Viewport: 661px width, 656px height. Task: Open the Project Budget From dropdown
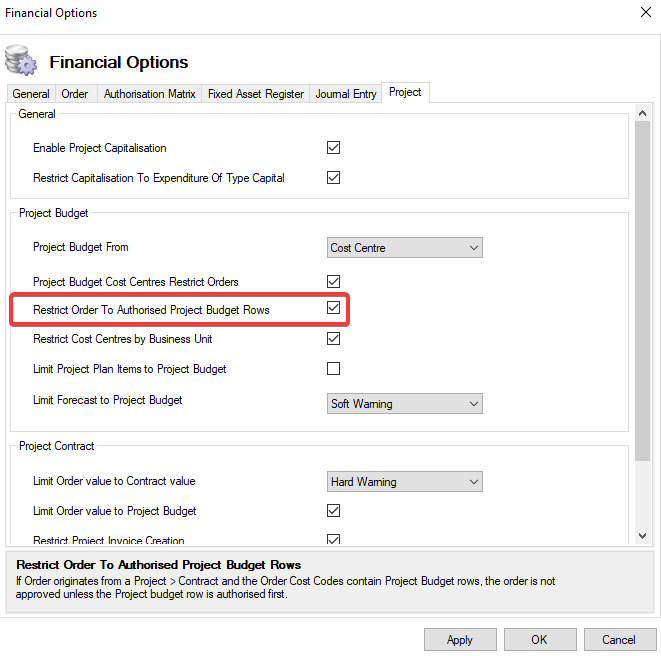(405, 248)
